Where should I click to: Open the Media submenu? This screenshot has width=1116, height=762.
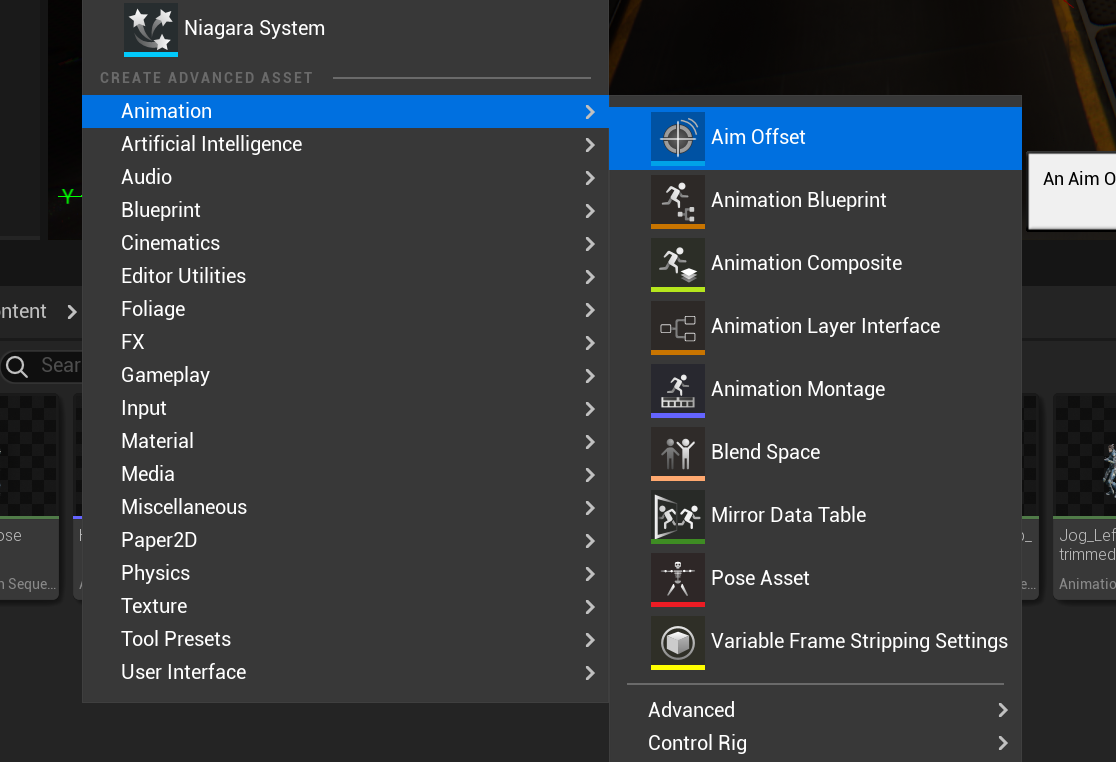(x=345, y=475)
